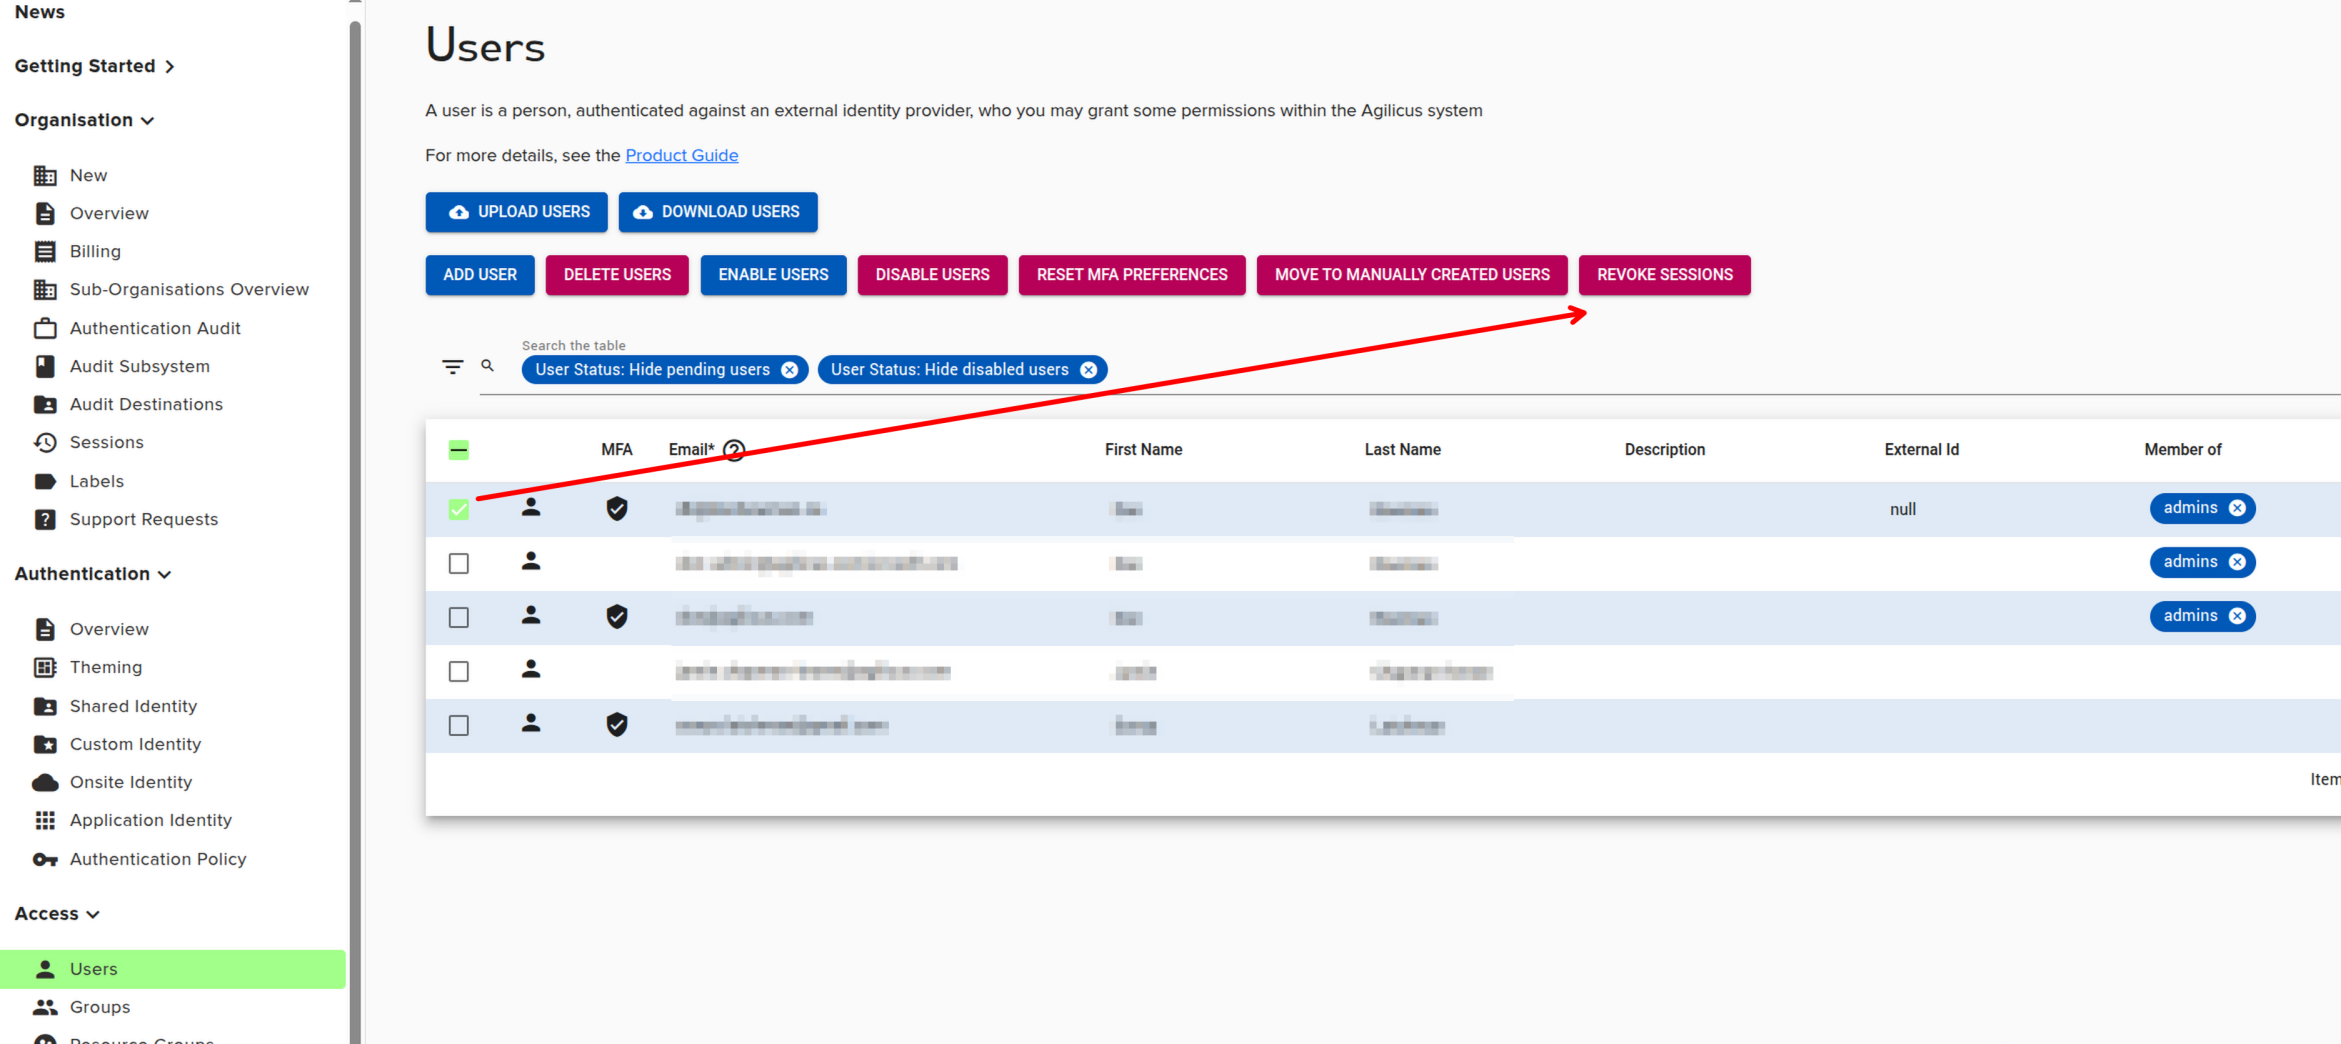2341x1044 pixels.
Task: Check the second user row checkbox
Action: click(x=459, y=564)
